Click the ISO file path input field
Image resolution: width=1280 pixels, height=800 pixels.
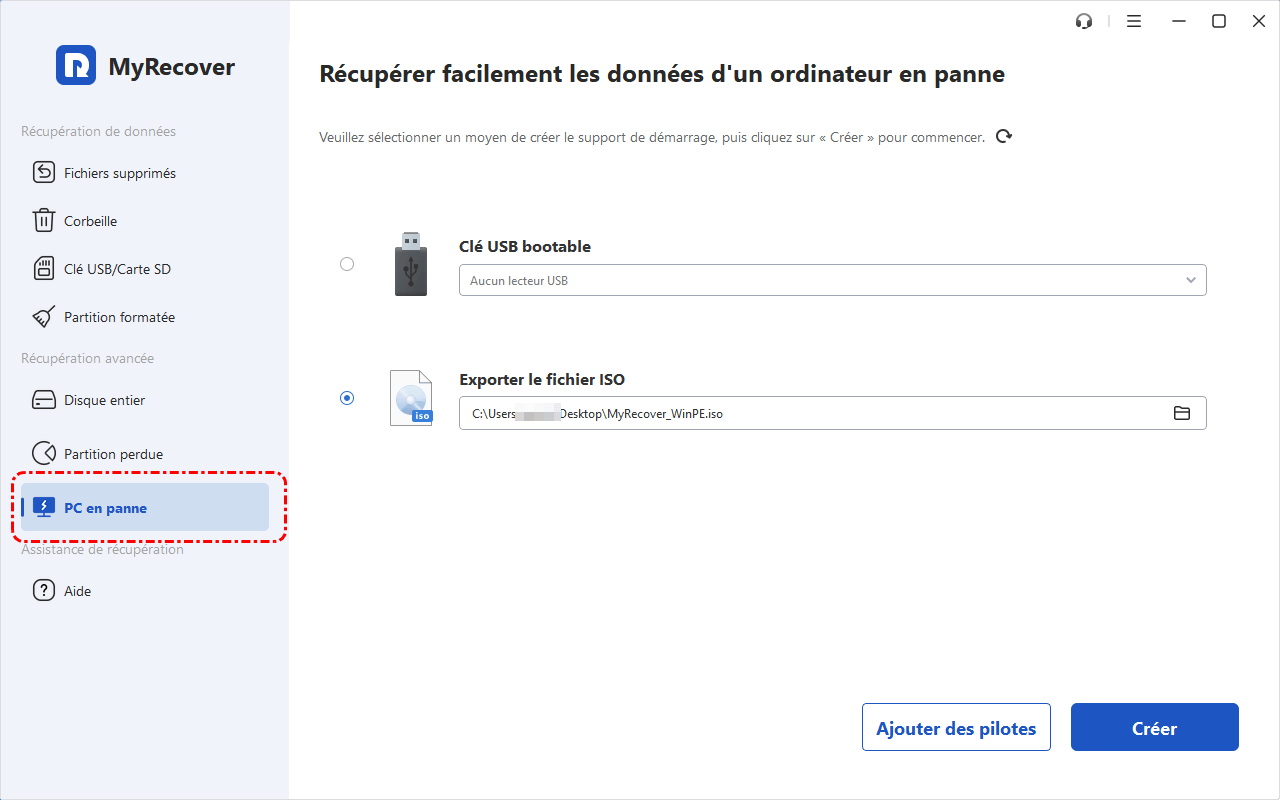[810, 413]
